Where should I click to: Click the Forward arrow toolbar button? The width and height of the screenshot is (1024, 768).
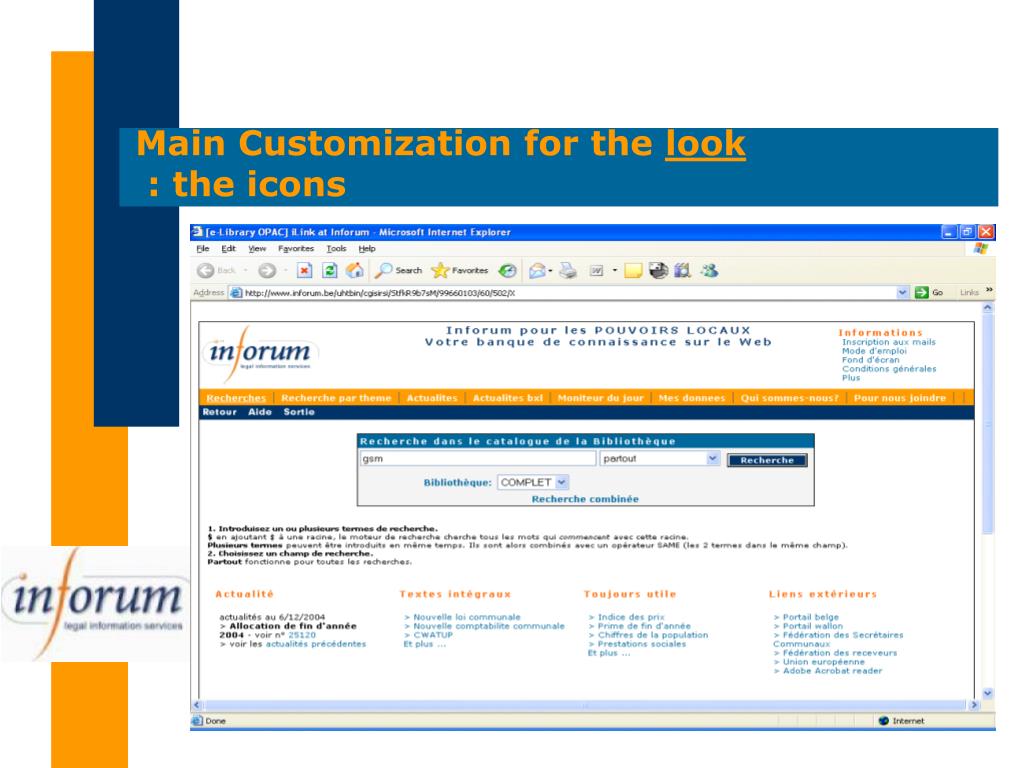pos(266,270)
